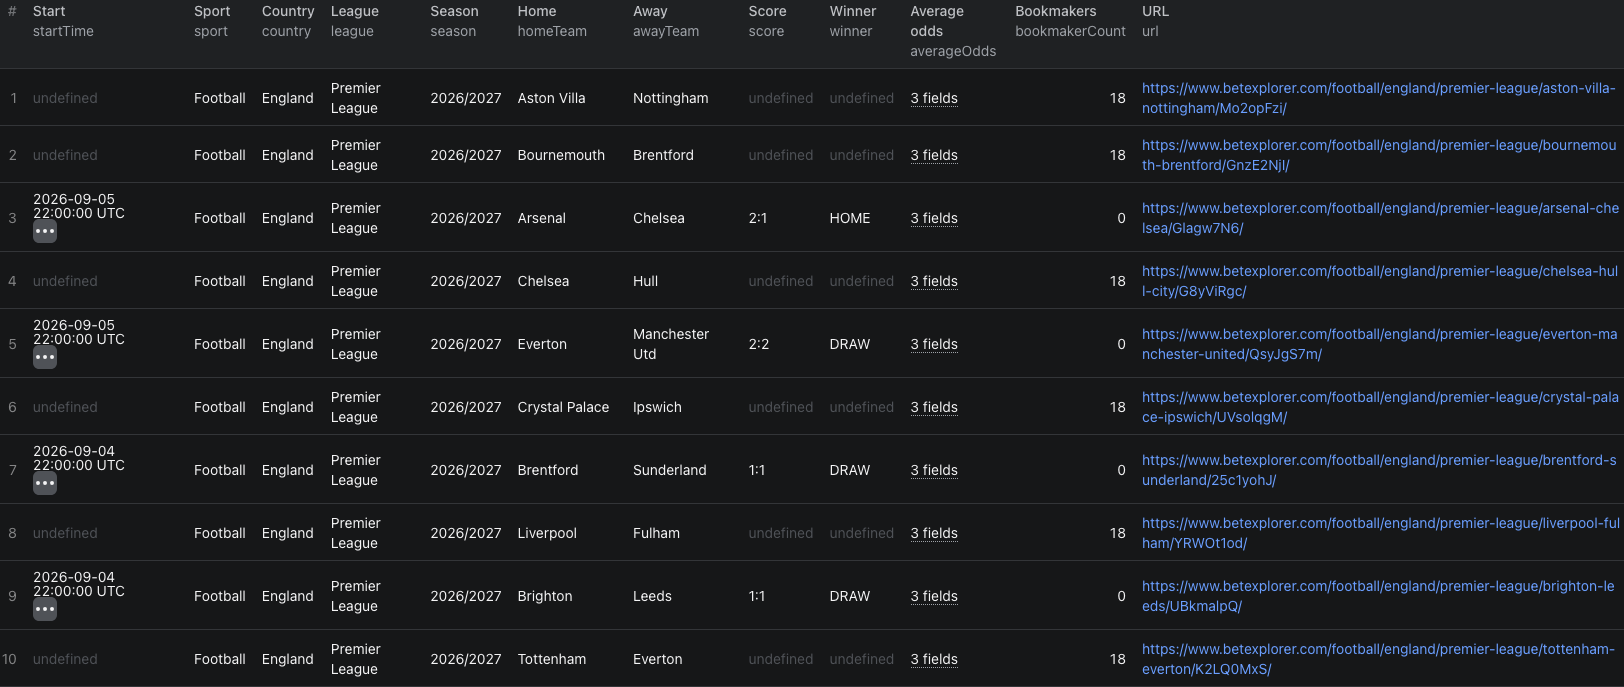Click the Season column header

[454, 11]
